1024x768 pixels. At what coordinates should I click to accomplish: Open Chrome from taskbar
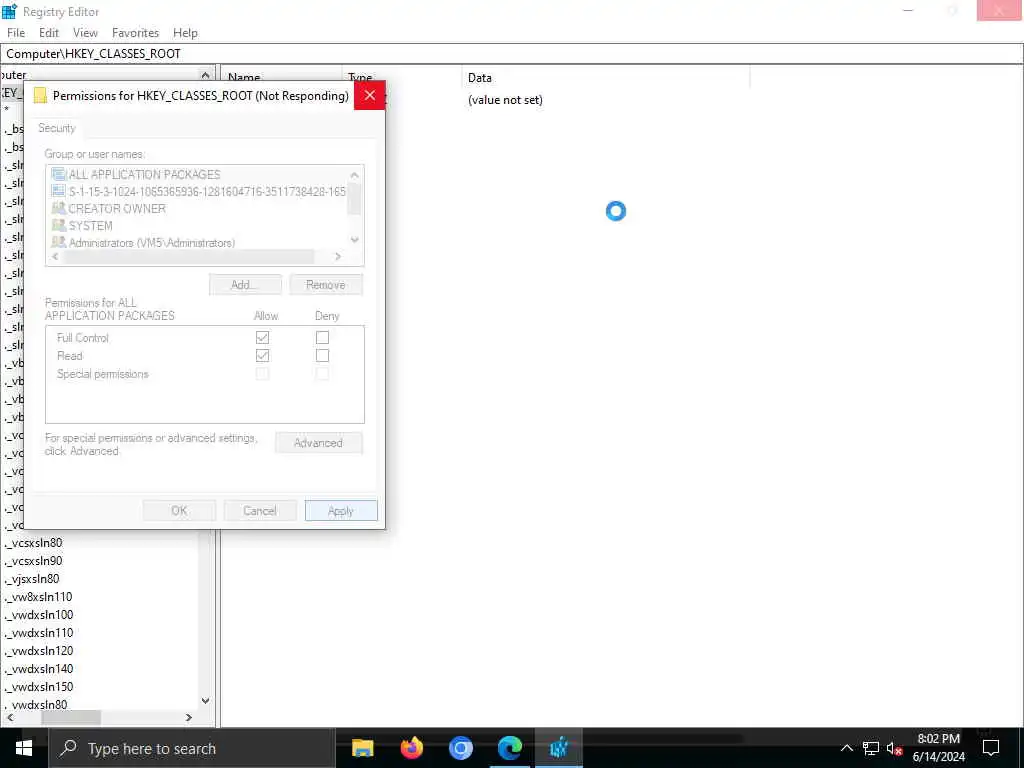460,748
